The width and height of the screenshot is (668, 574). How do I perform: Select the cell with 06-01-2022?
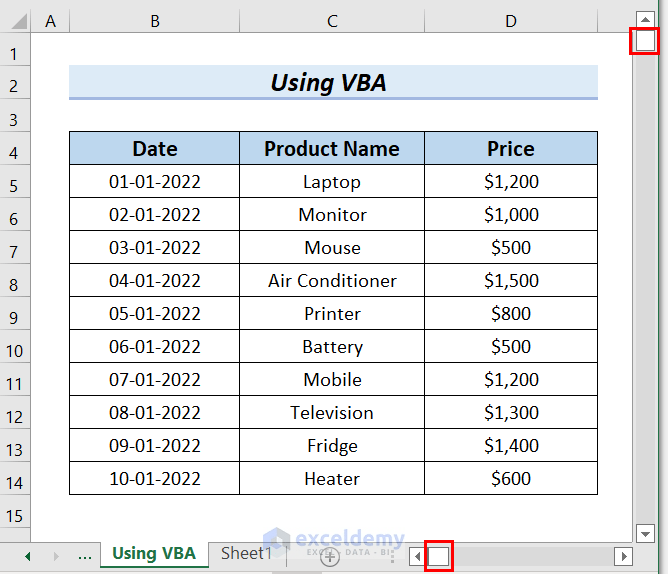pyautogui.click(x=155, y=346)
